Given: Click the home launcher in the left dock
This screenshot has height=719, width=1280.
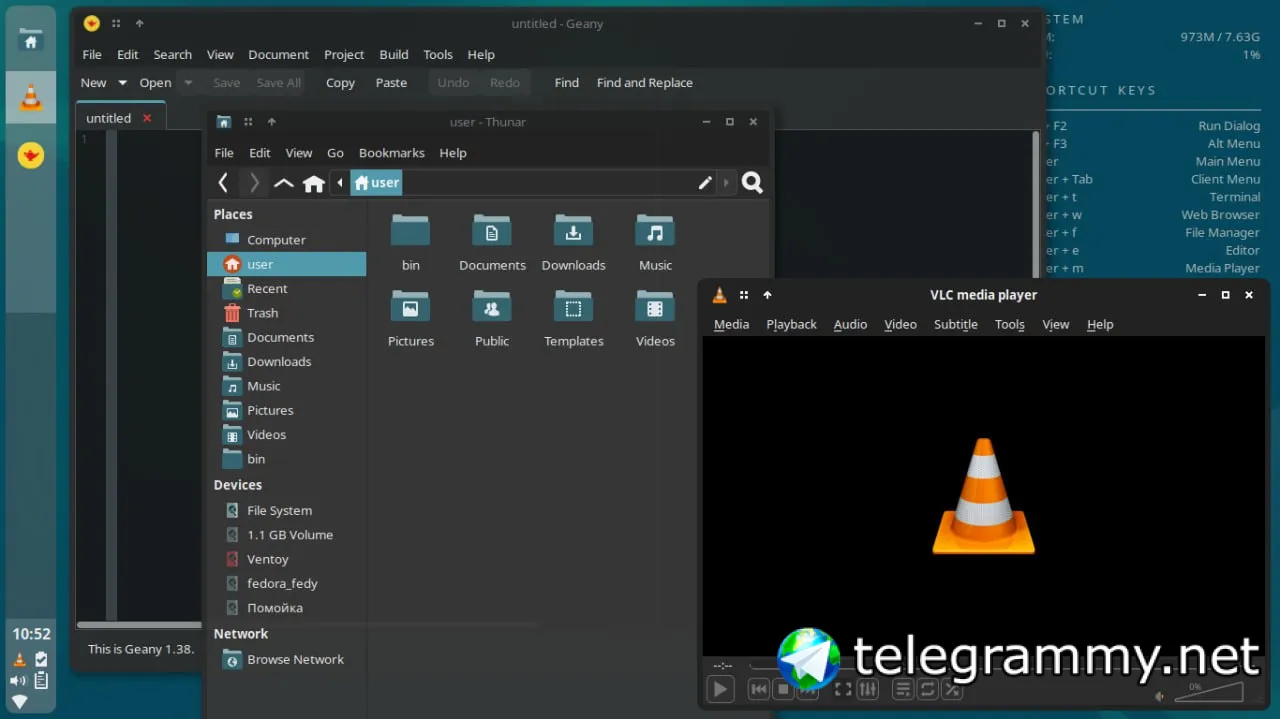Looking at the screenshot, I should point(31,41).
